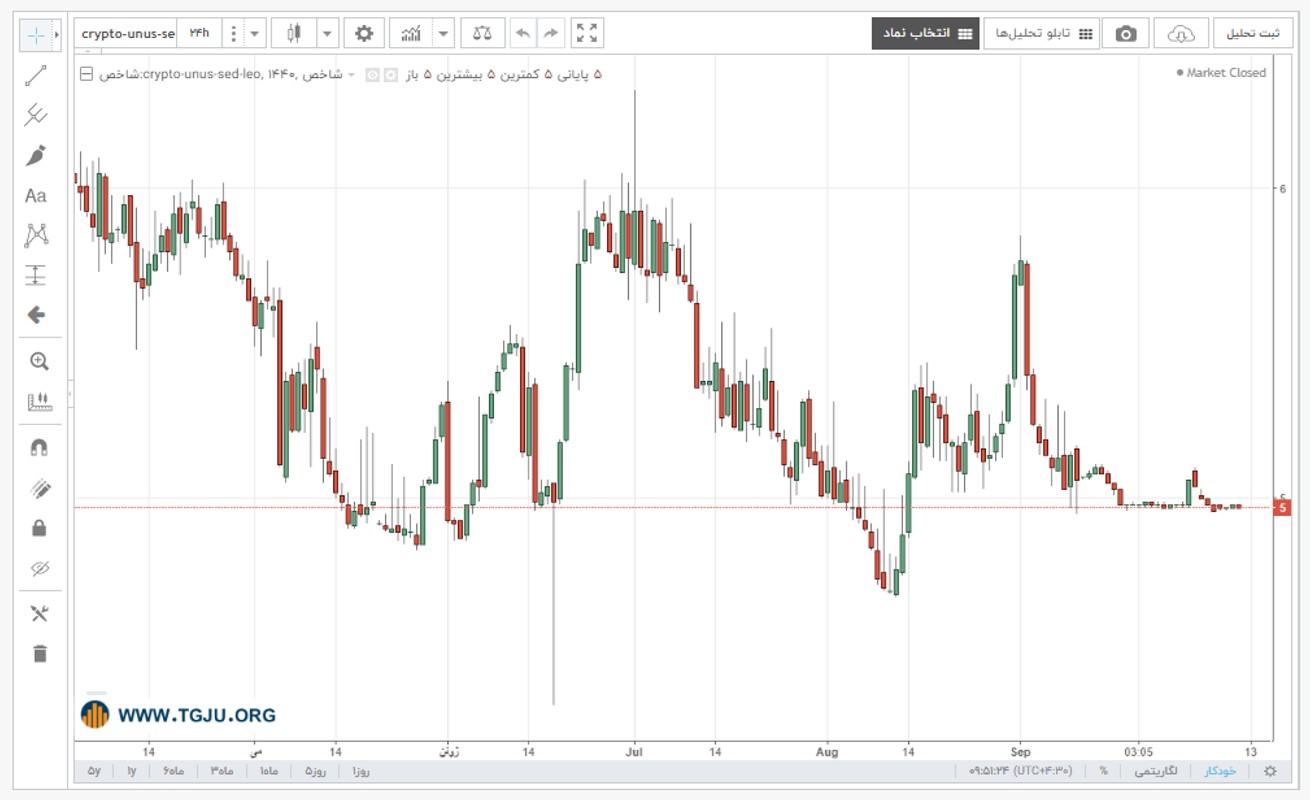Open the تابلو تحلیل‌ها board
The image size is (1310, 800).
(x=1041, y=34)
